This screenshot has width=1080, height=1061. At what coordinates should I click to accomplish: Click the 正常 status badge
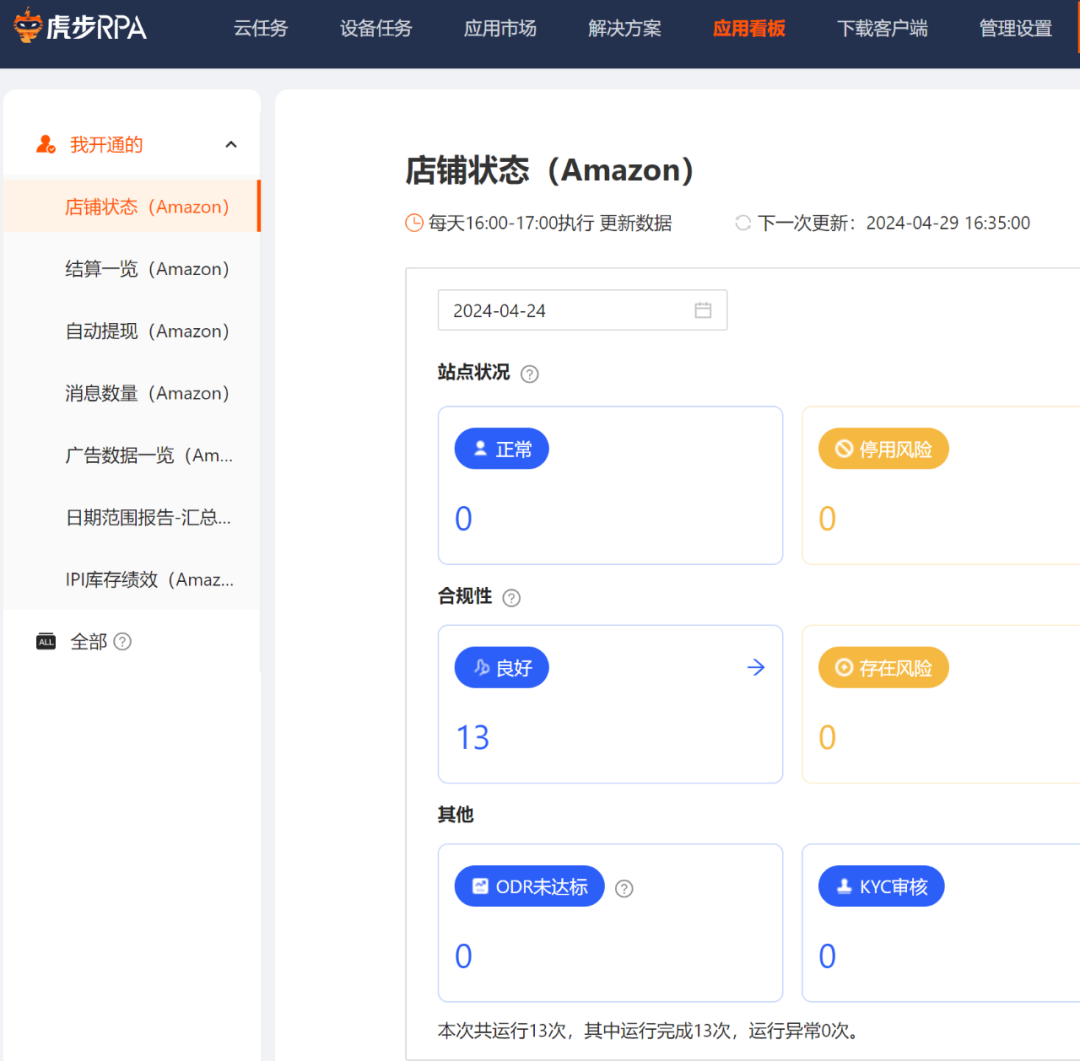point(501,449)
